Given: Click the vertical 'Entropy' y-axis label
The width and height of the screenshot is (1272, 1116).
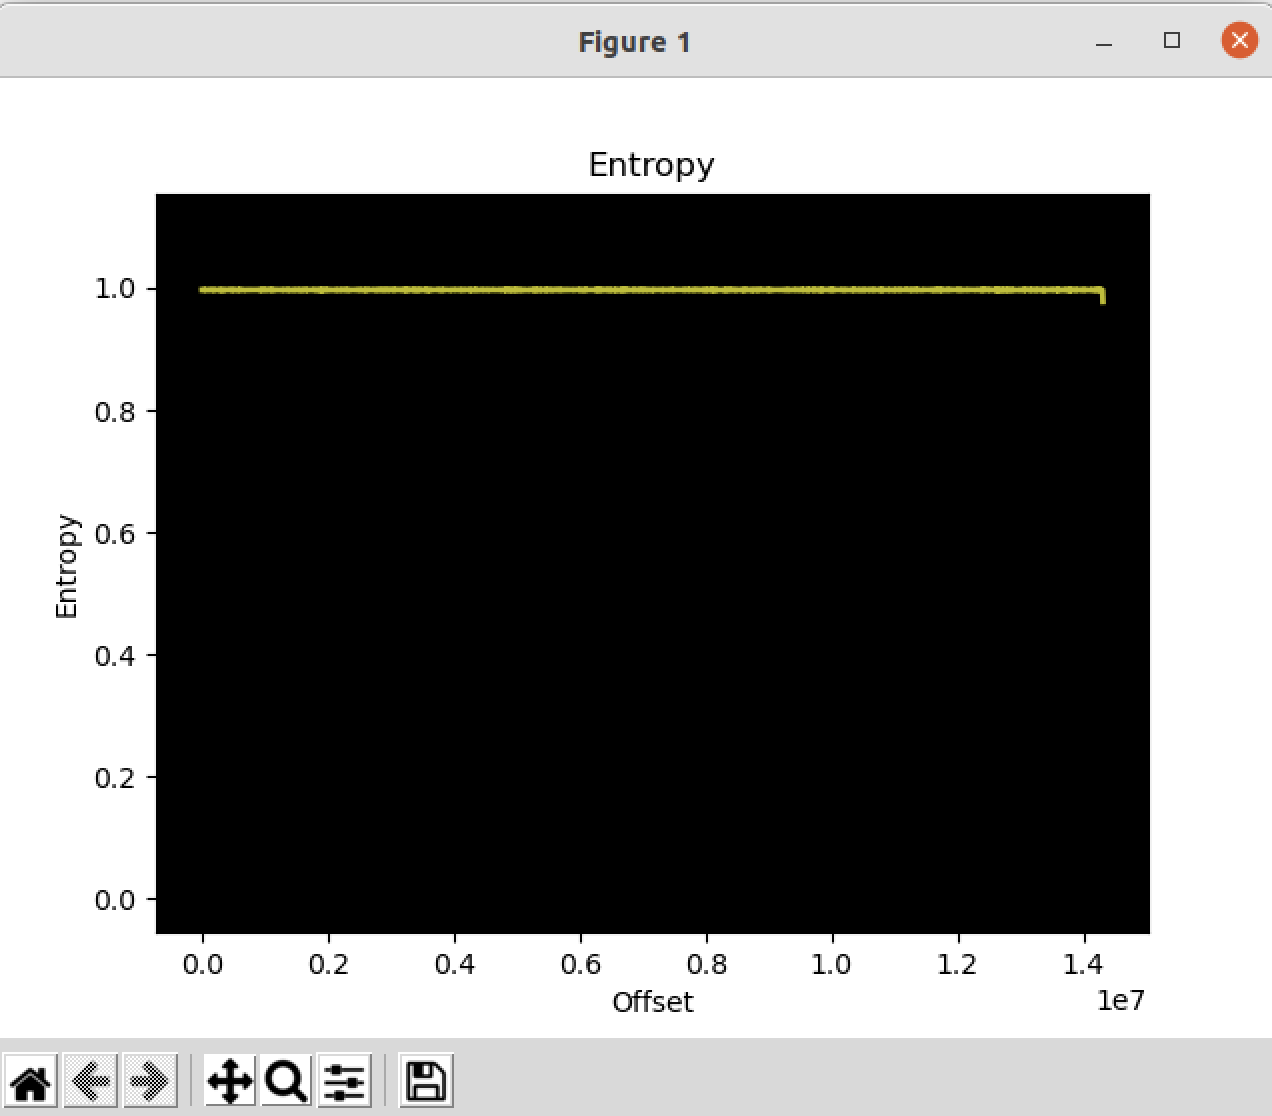Looking at the screenshot, I should (67, 566).
